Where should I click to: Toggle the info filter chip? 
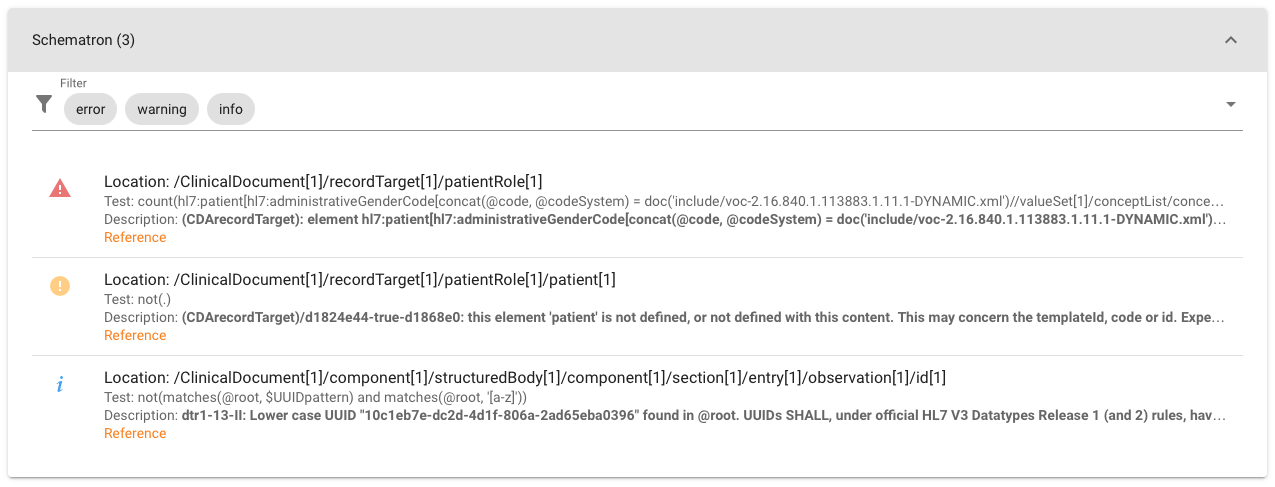[231, 109]
